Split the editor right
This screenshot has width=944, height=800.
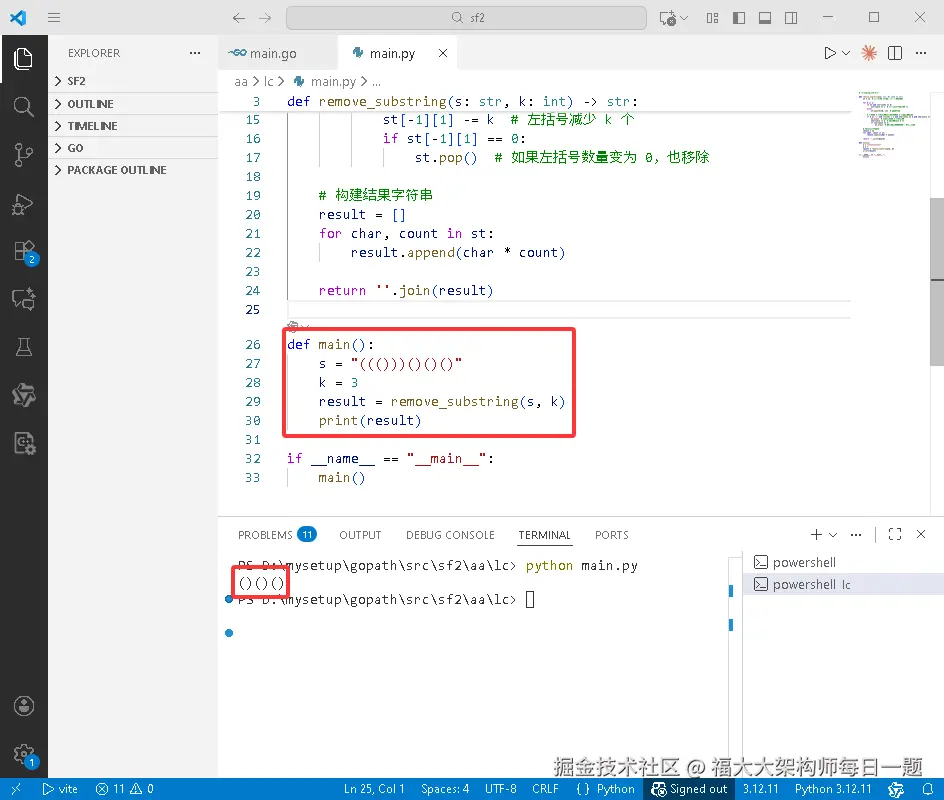point(895,53)
